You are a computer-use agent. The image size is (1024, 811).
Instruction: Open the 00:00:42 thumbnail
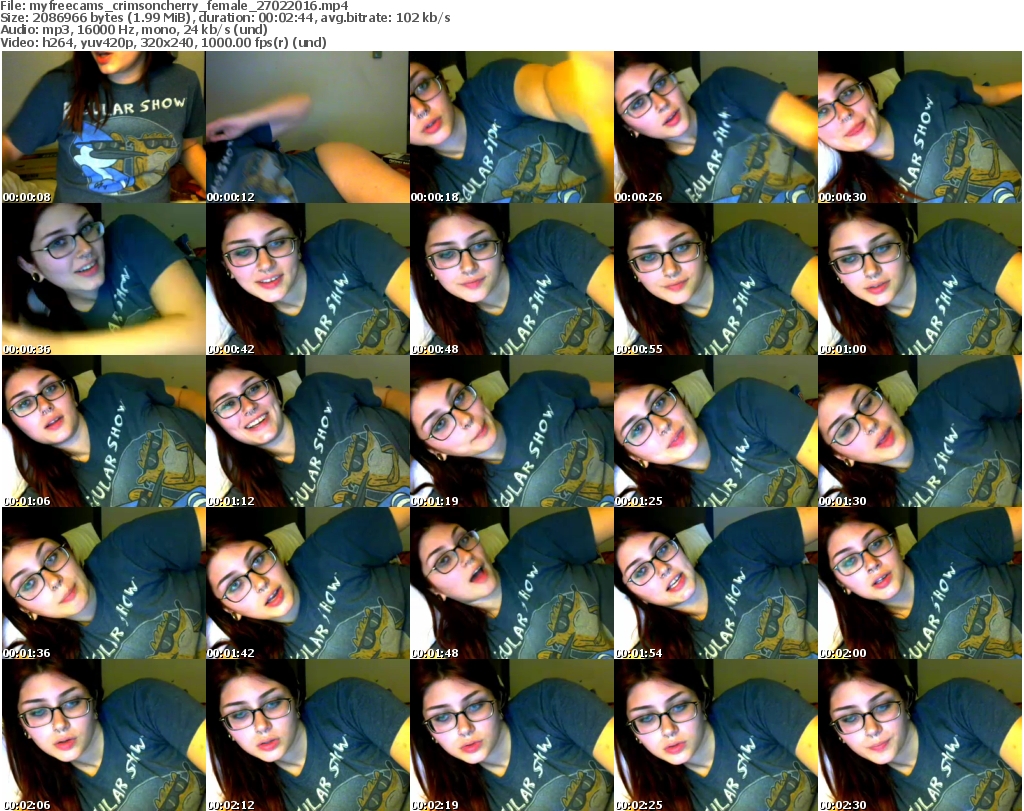point(308,279)
